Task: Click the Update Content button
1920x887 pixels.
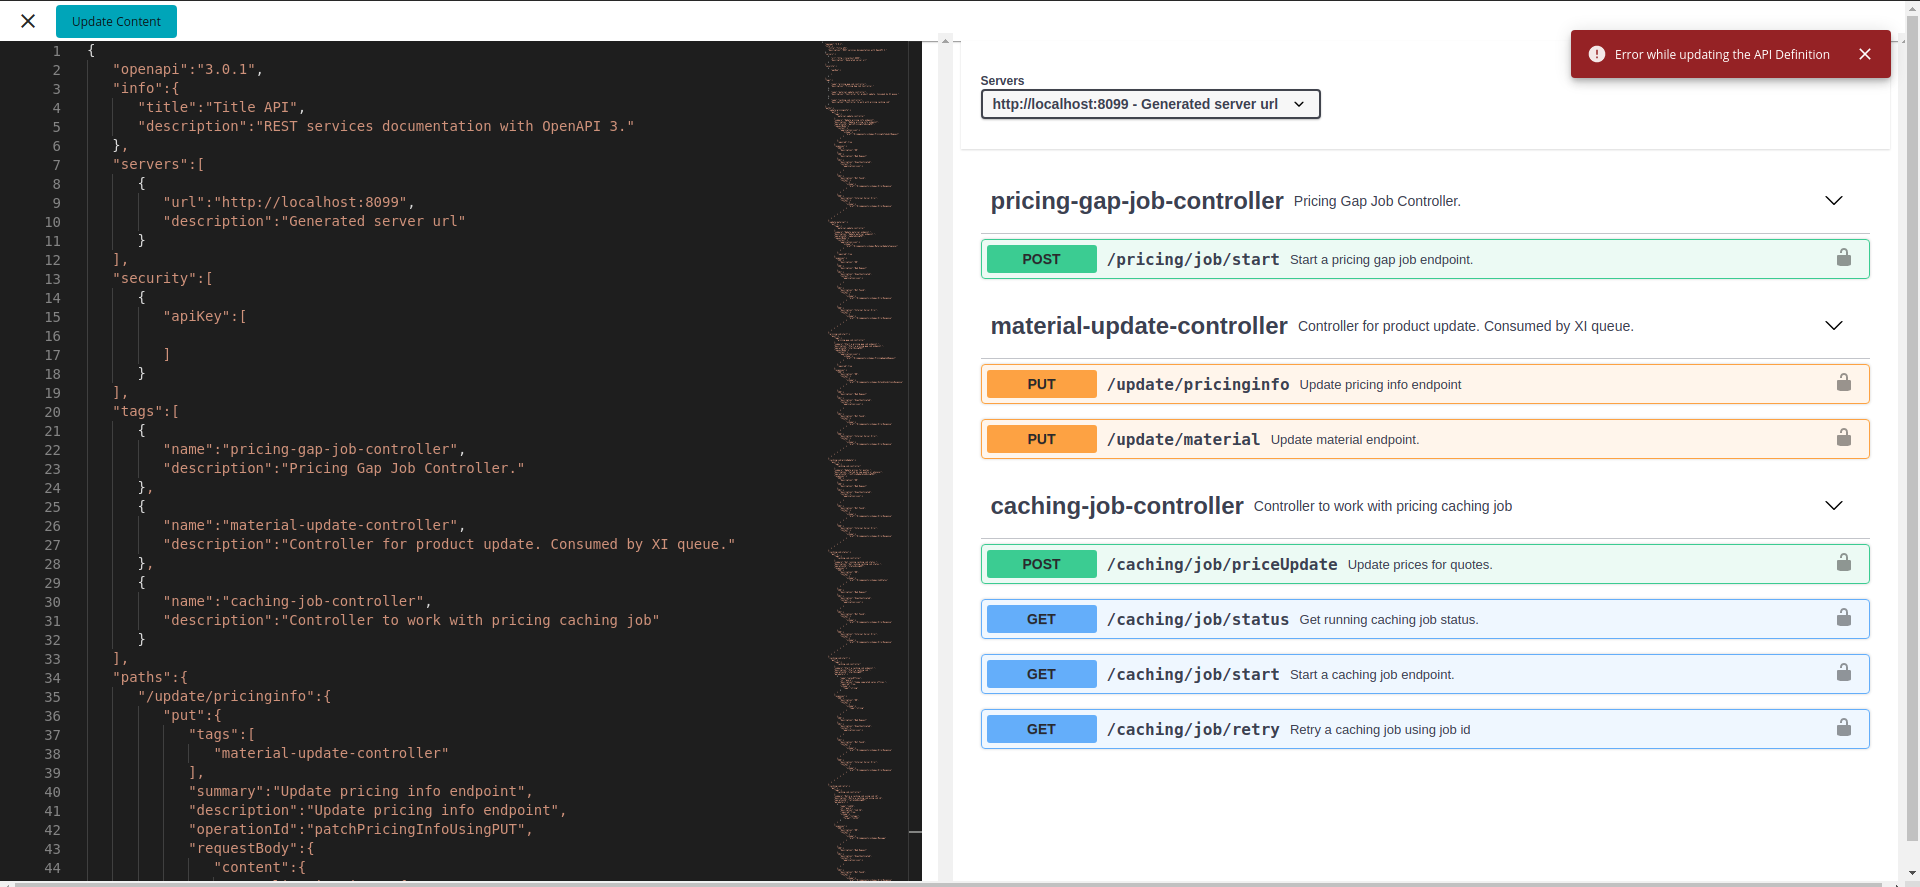Action: pos(116,21)
